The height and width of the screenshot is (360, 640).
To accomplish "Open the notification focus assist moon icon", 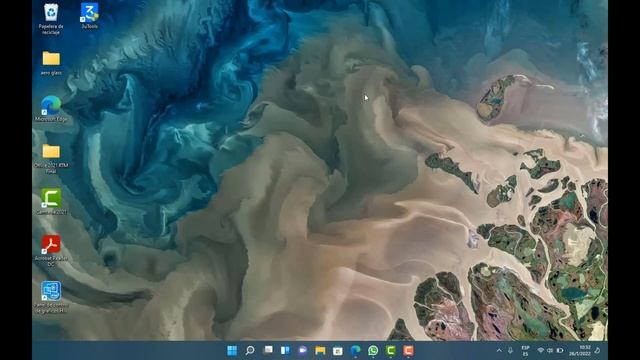I will 598,351.
